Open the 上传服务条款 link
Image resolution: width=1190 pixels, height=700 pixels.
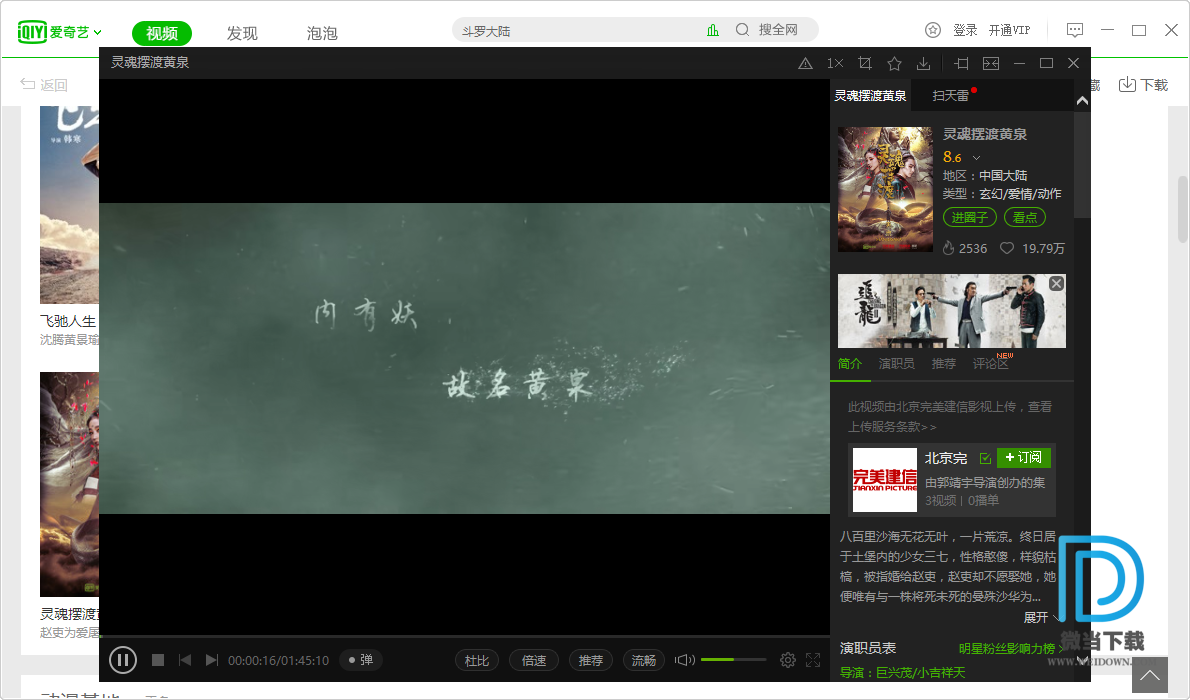pos(892,427)
